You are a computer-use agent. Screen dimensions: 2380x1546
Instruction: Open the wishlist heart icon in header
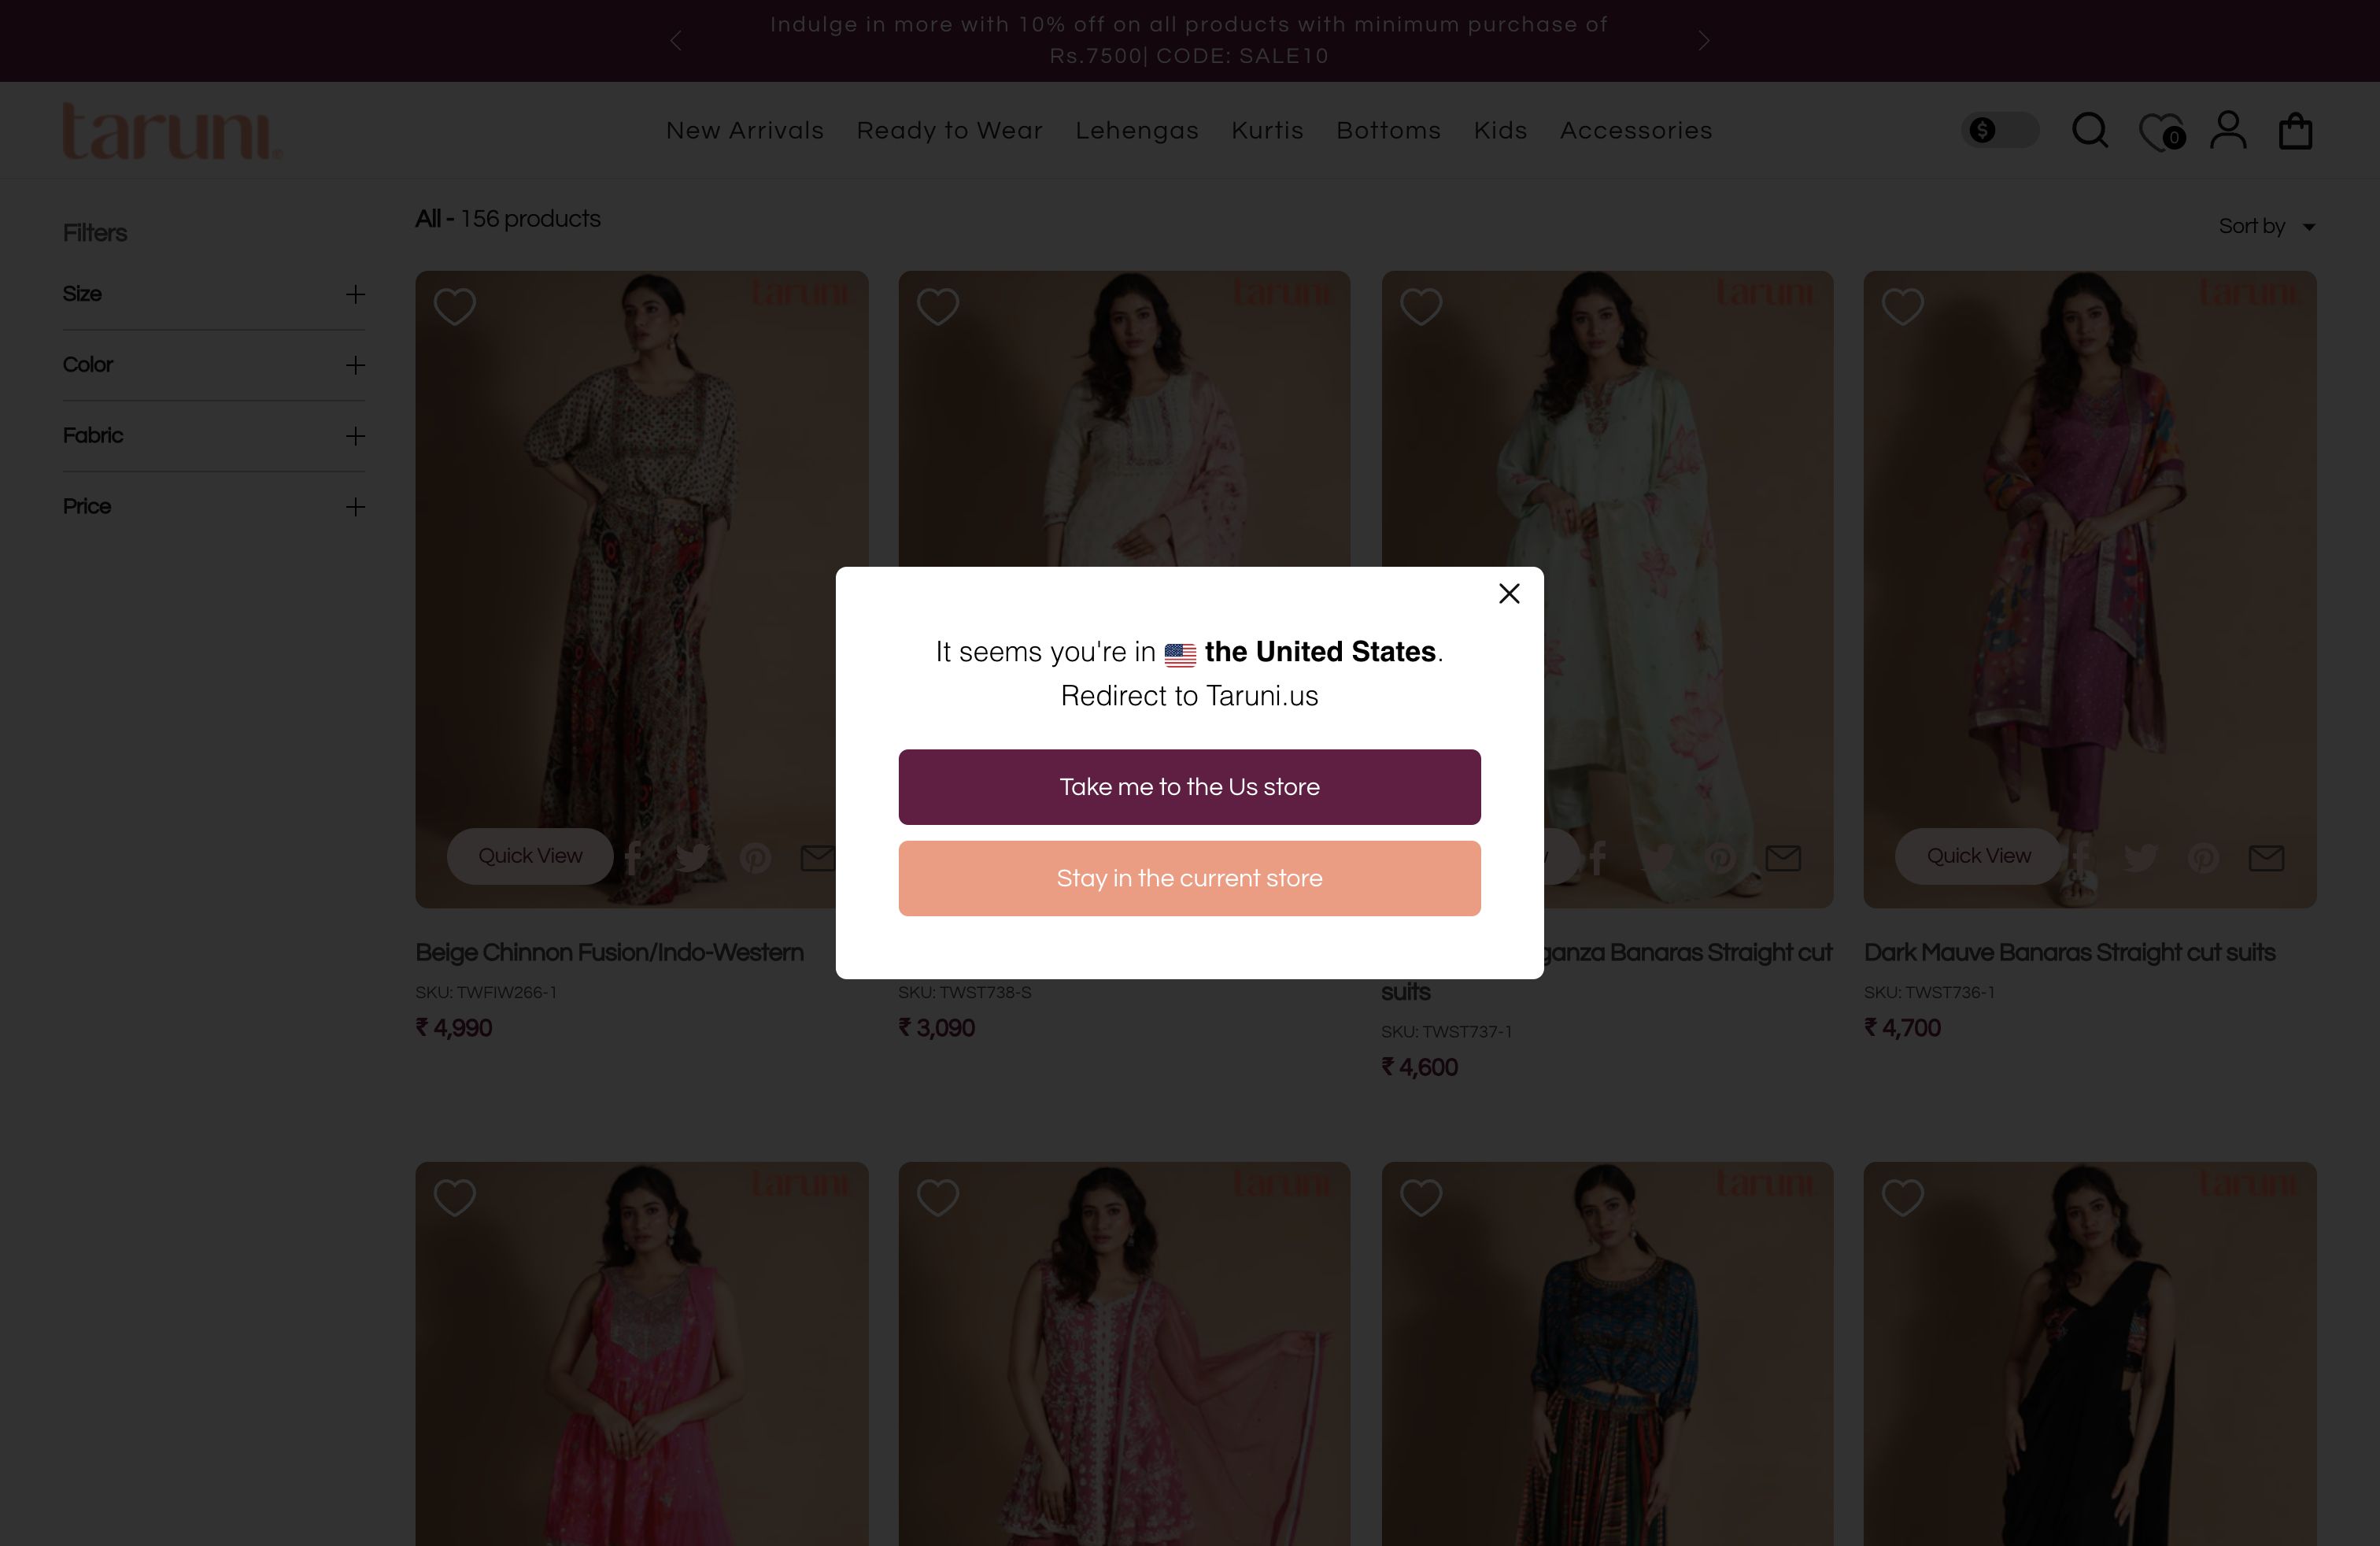2160,131
